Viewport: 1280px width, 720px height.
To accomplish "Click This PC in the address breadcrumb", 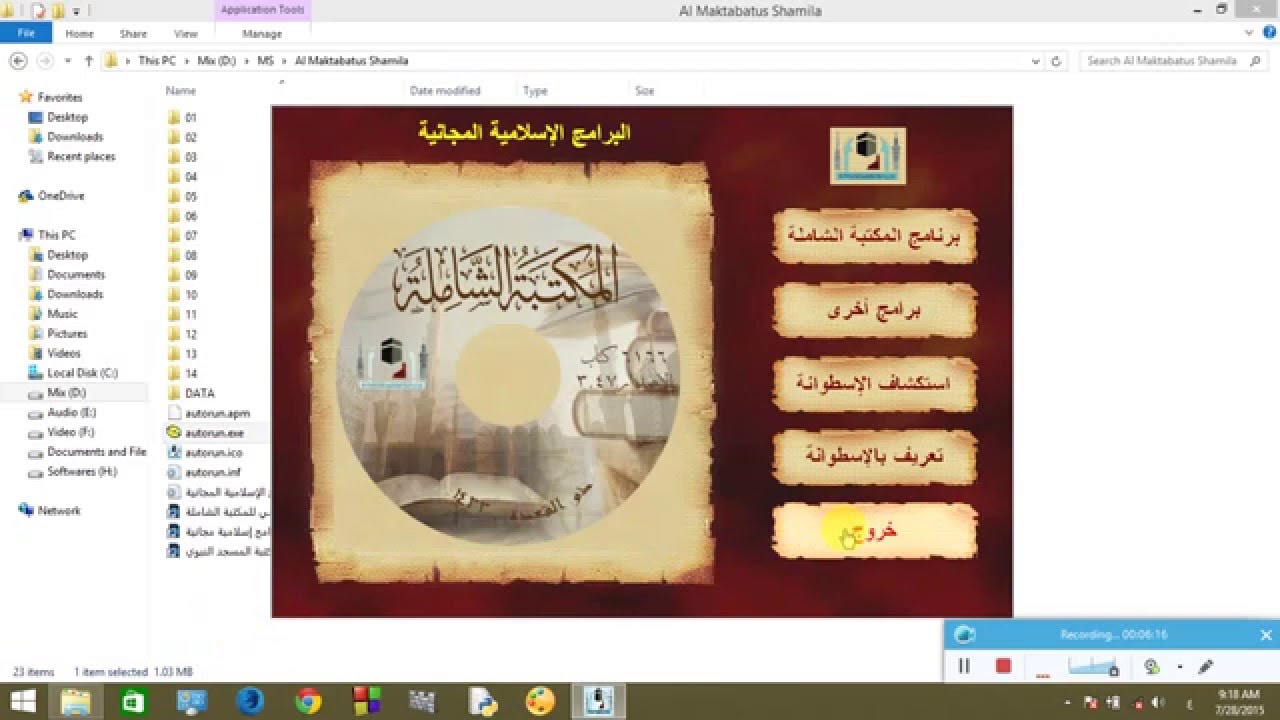I will point(157,61).
